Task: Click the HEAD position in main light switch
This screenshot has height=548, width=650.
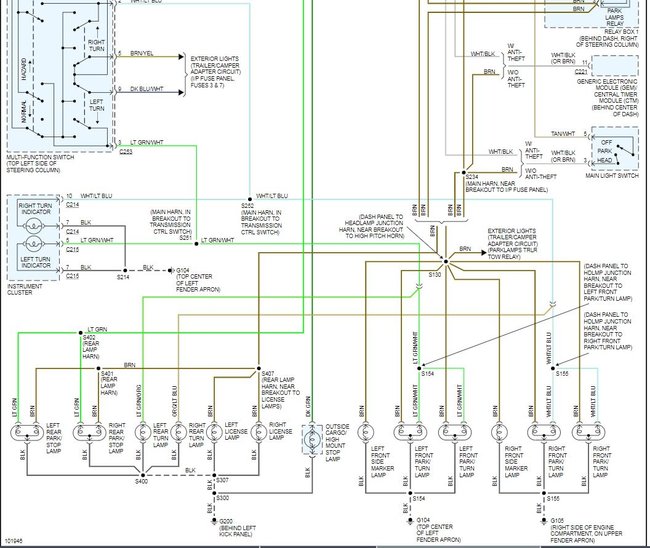Action: coord(605,160)
